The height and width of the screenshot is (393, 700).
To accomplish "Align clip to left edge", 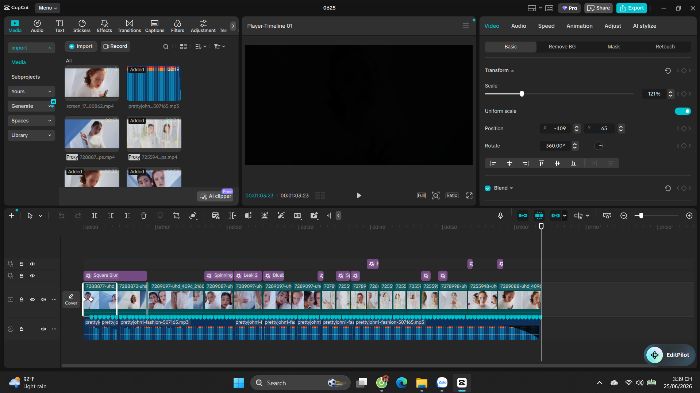I will click(x=493, y=163).
